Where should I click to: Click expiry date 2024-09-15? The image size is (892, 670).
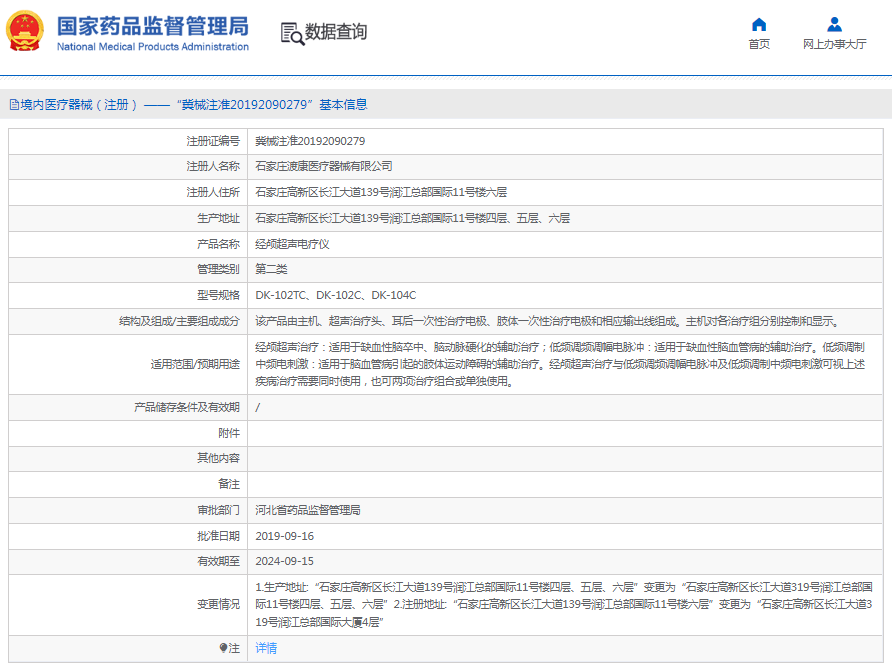click(284, 561)
